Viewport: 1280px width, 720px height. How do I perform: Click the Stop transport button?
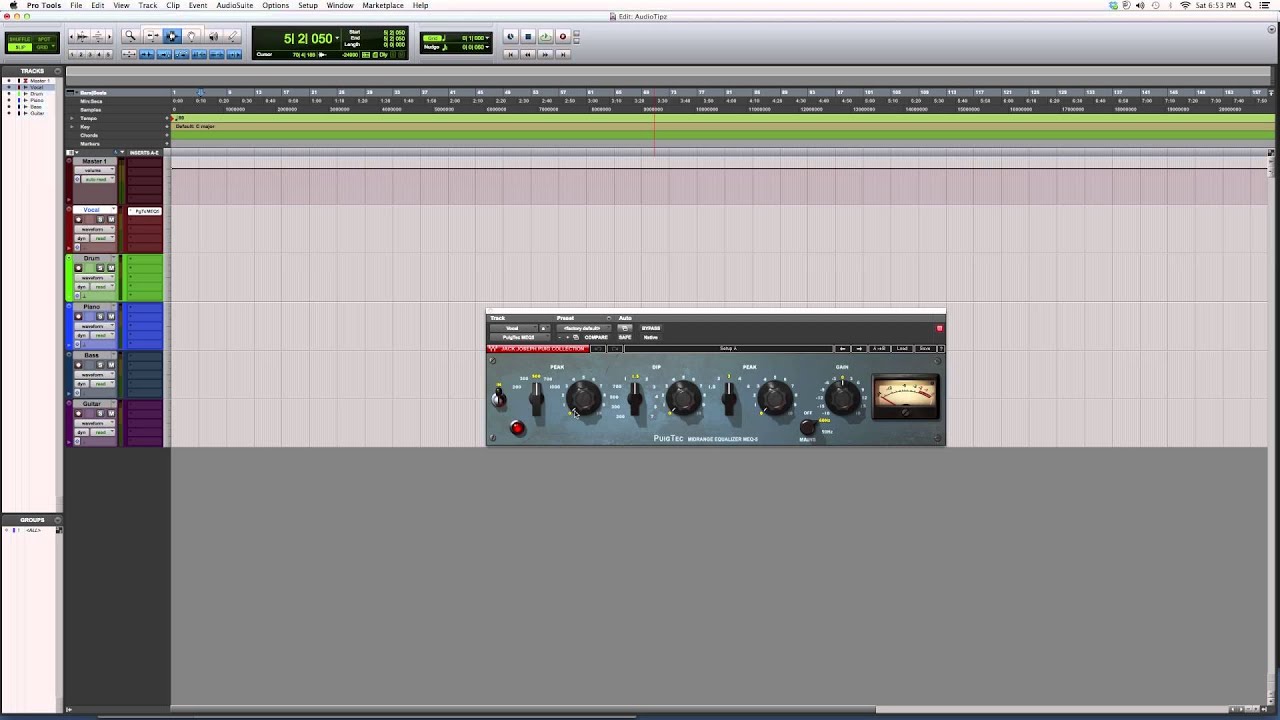pos(528,37)
